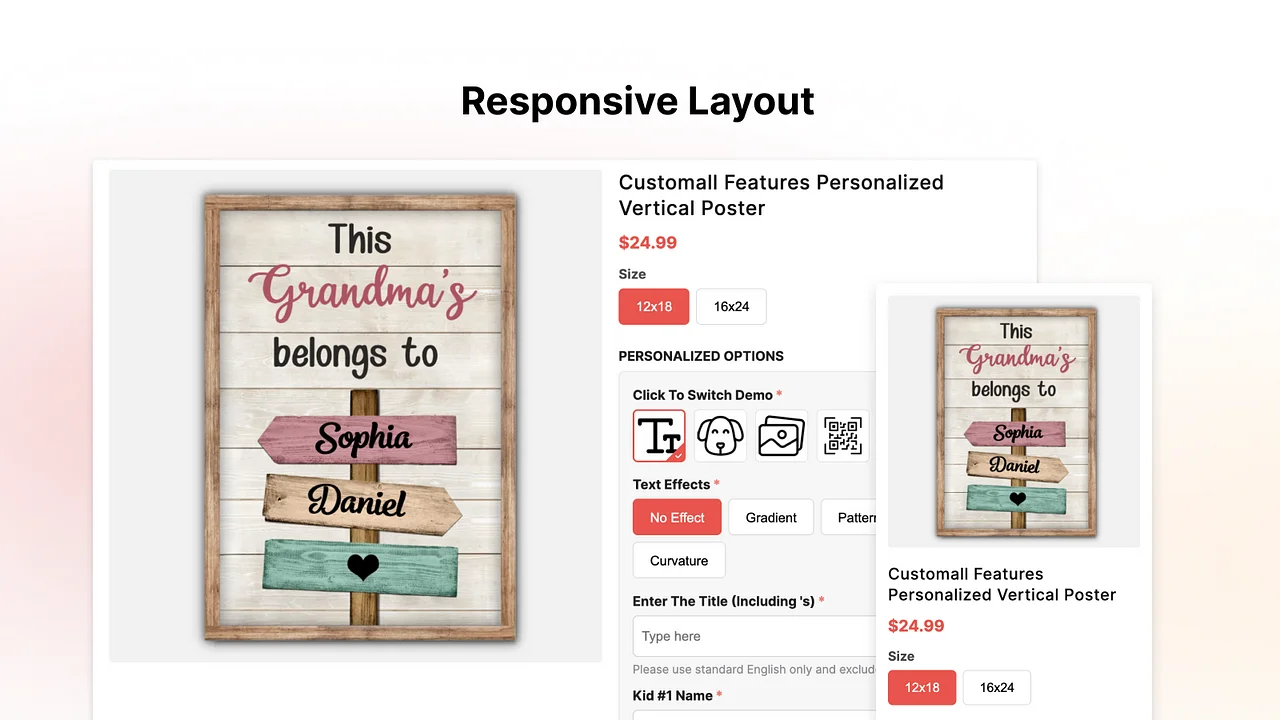Screen dimensions: 1280x720
Task: Open the small poster image in mobile preview
Action: point(1014,421)
